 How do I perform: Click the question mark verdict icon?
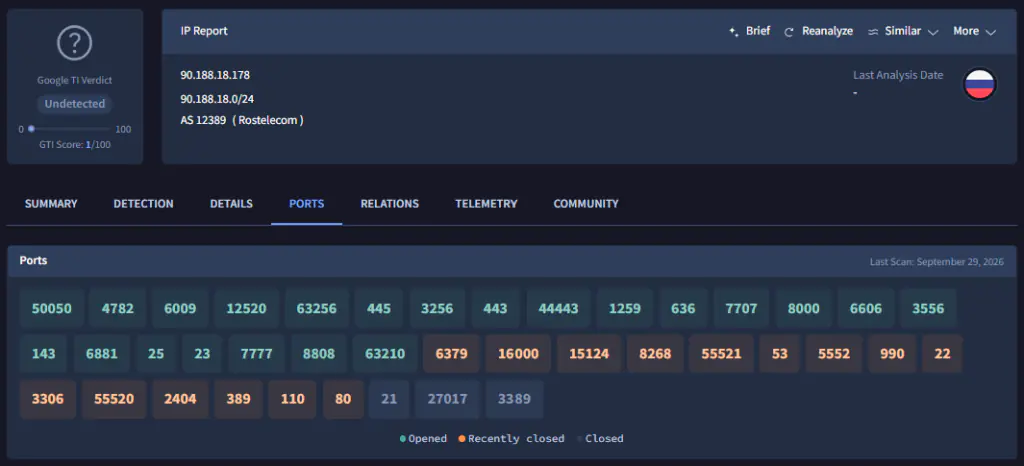click(74, 44)
